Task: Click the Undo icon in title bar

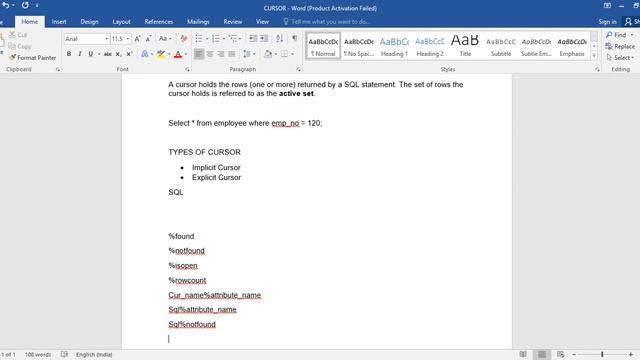Action: [x=6, y=5]
